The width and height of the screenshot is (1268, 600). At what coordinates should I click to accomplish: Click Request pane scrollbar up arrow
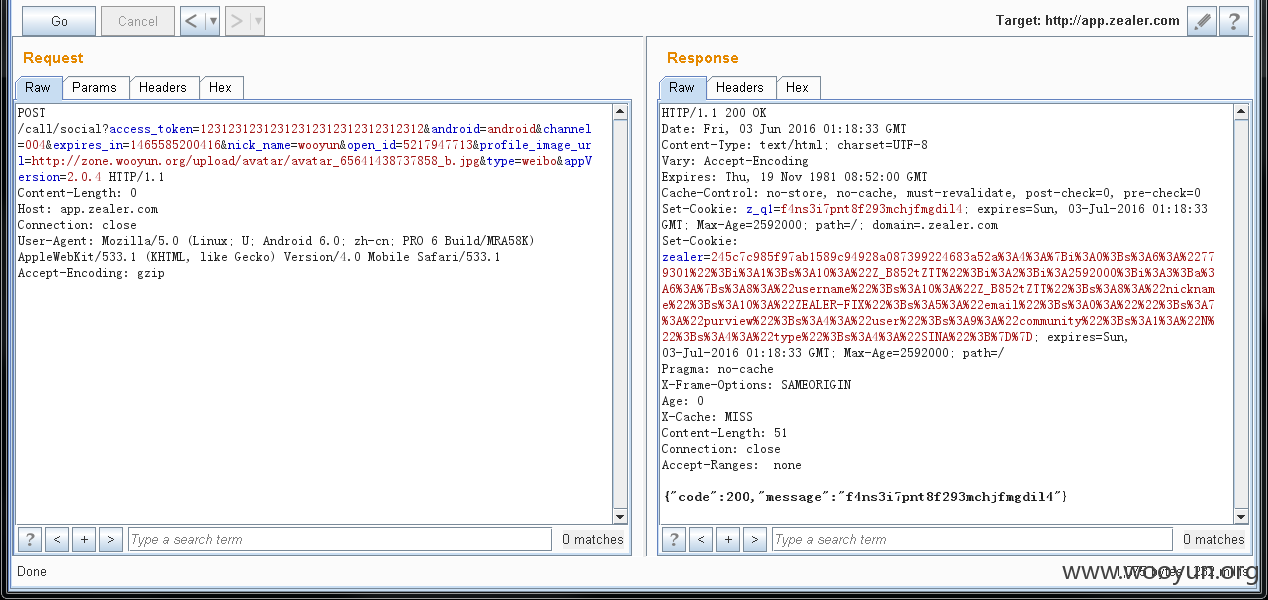(x=620, y=112)
